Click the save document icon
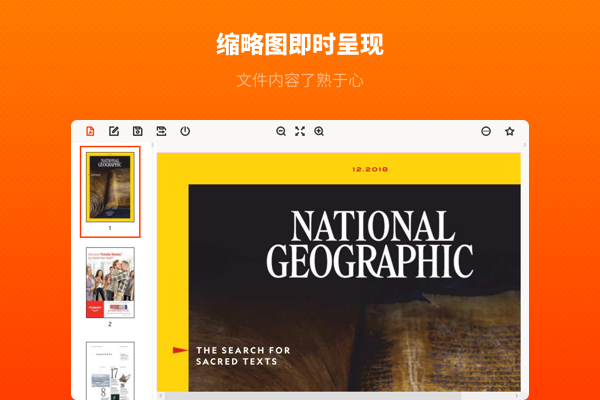This screenshot has height=400, width=600. pyautogui.click(x=138, y=131)
